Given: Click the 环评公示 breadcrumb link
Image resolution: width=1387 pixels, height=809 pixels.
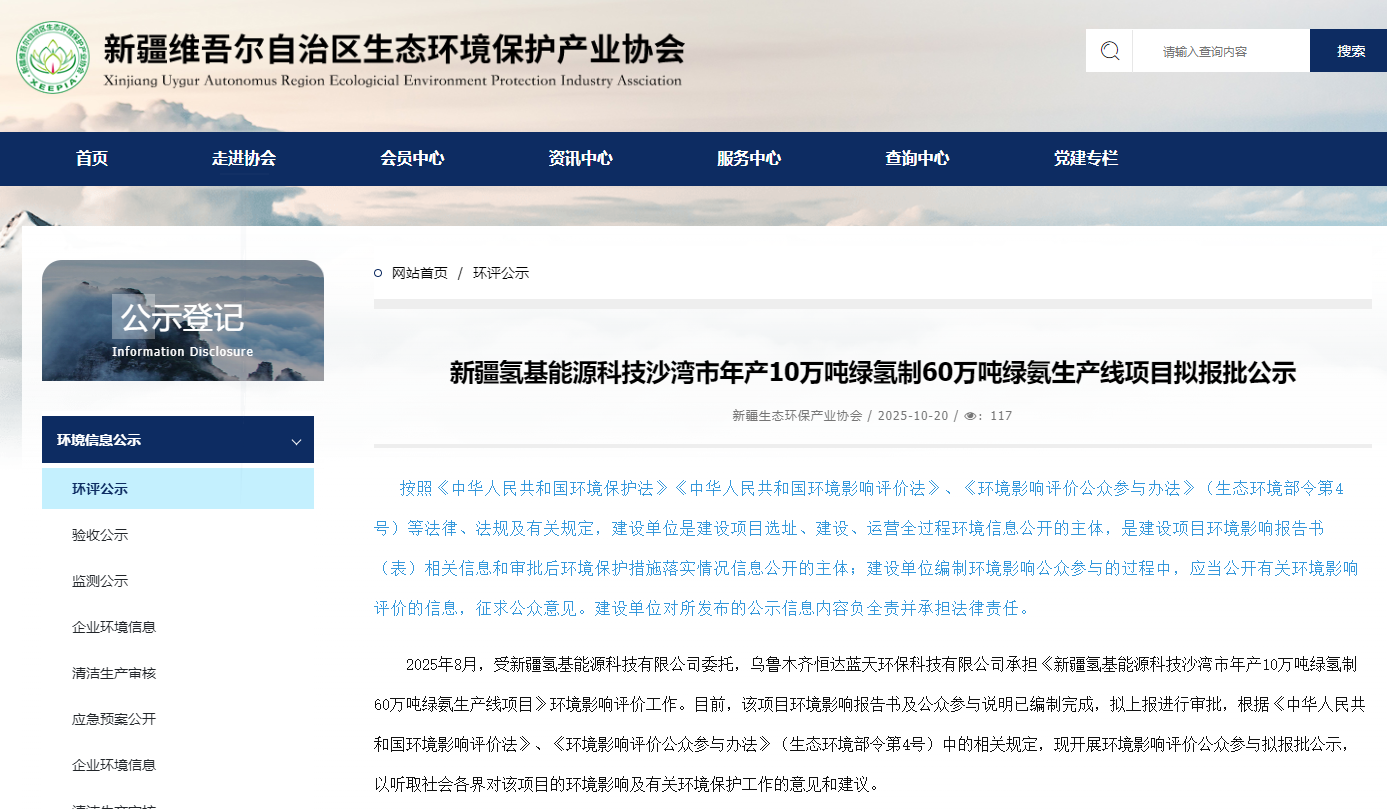Looking at the screenshot, I should (x=501, y=273).
